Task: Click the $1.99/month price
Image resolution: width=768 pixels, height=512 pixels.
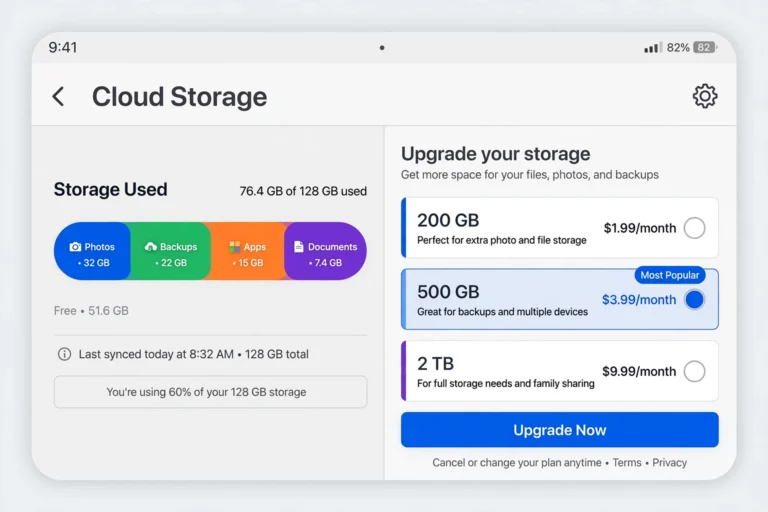Action: click(x=640, y=228)
